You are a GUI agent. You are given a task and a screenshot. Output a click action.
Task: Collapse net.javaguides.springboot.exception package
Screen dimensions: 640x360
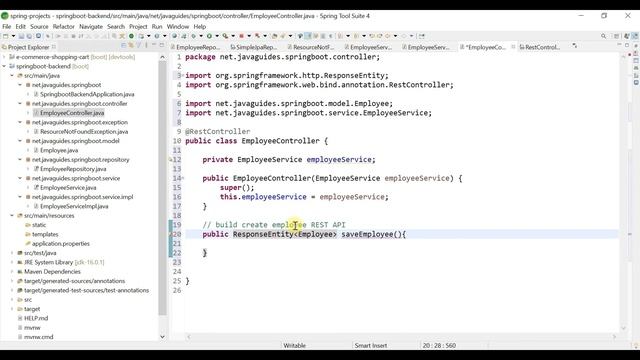pos(20,122)
